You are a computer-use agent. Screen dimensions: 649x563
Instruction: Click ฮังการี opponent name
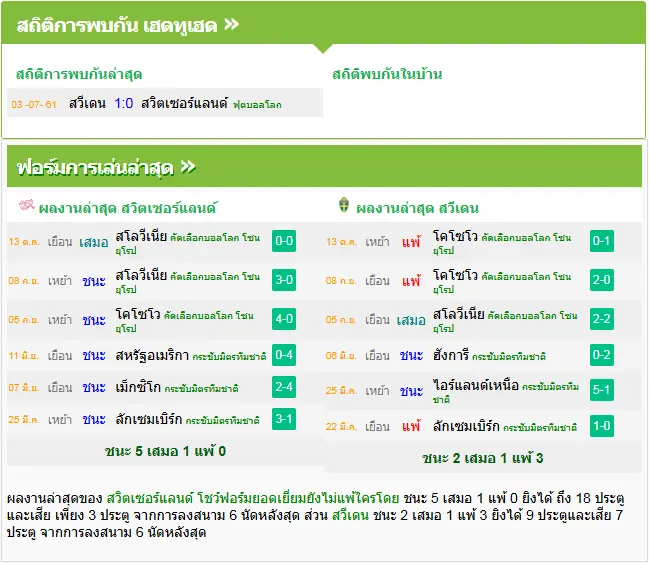click(x=451, y=355)
